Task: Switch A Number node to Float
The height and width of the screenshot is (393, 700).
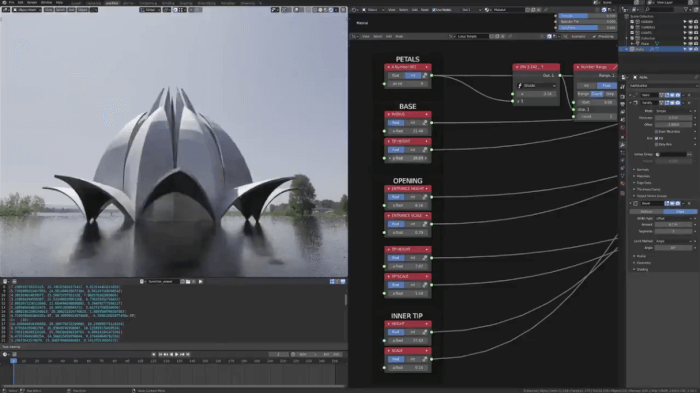Action: point(396,75)
